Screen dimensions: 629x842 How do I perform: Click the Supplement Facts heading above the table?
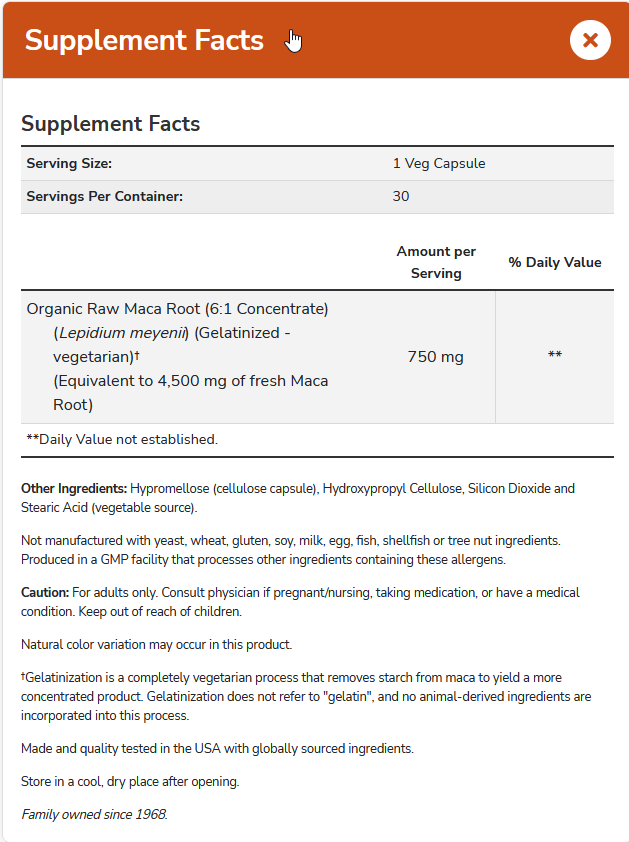point(111,124)
